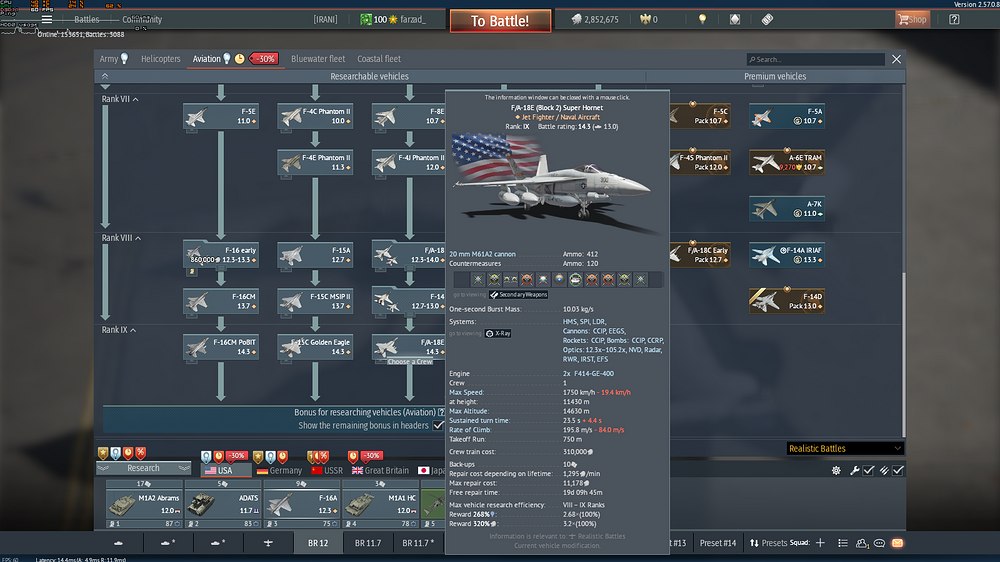Select the plane icon preset tab

268,543
